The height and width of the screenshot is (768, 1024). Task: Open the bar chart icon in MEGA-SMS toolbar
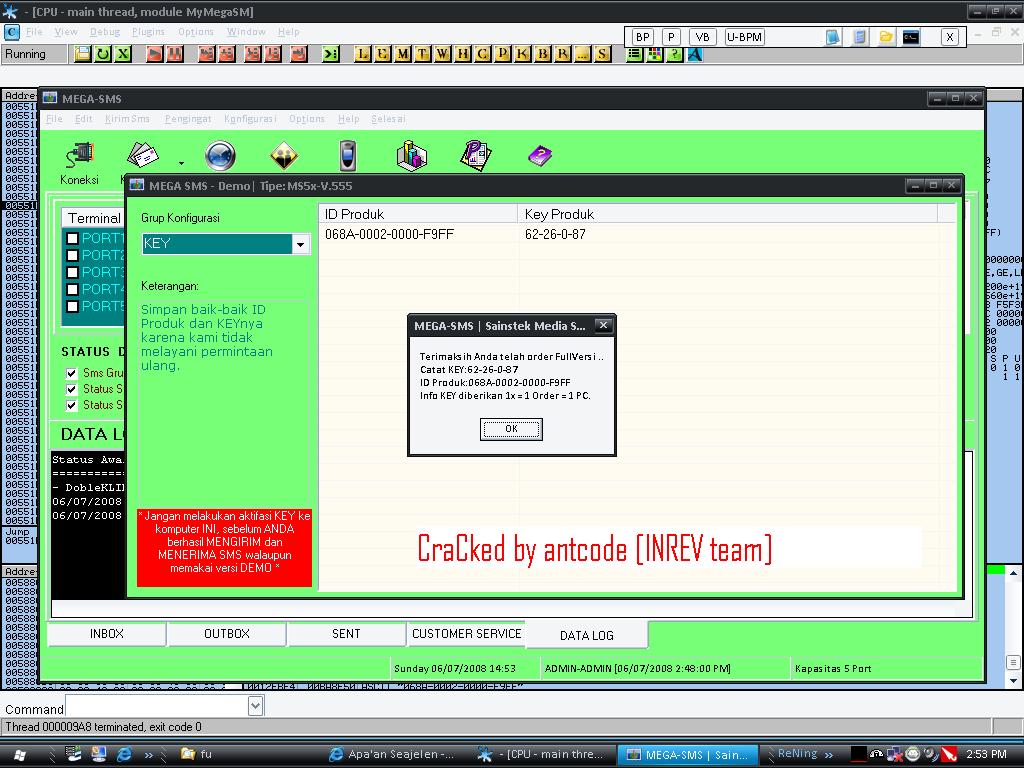click(x=412, y=155)
